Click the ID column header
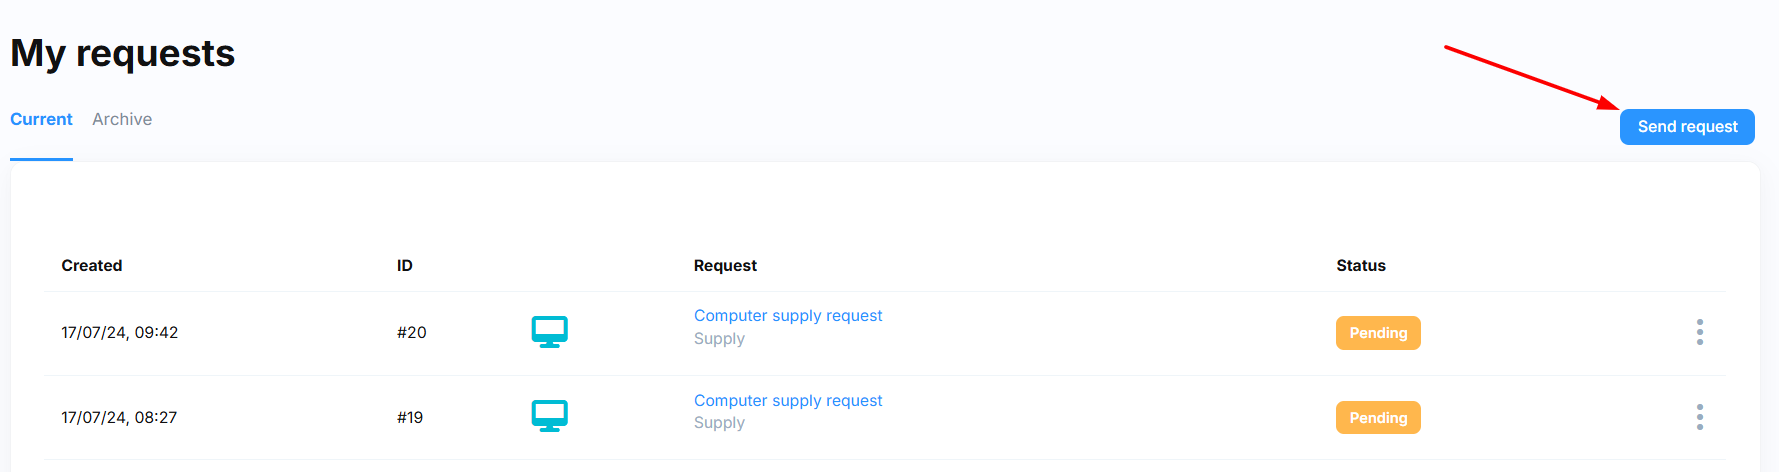This screenshot has height=472, width=1779. tap(404, 265)
